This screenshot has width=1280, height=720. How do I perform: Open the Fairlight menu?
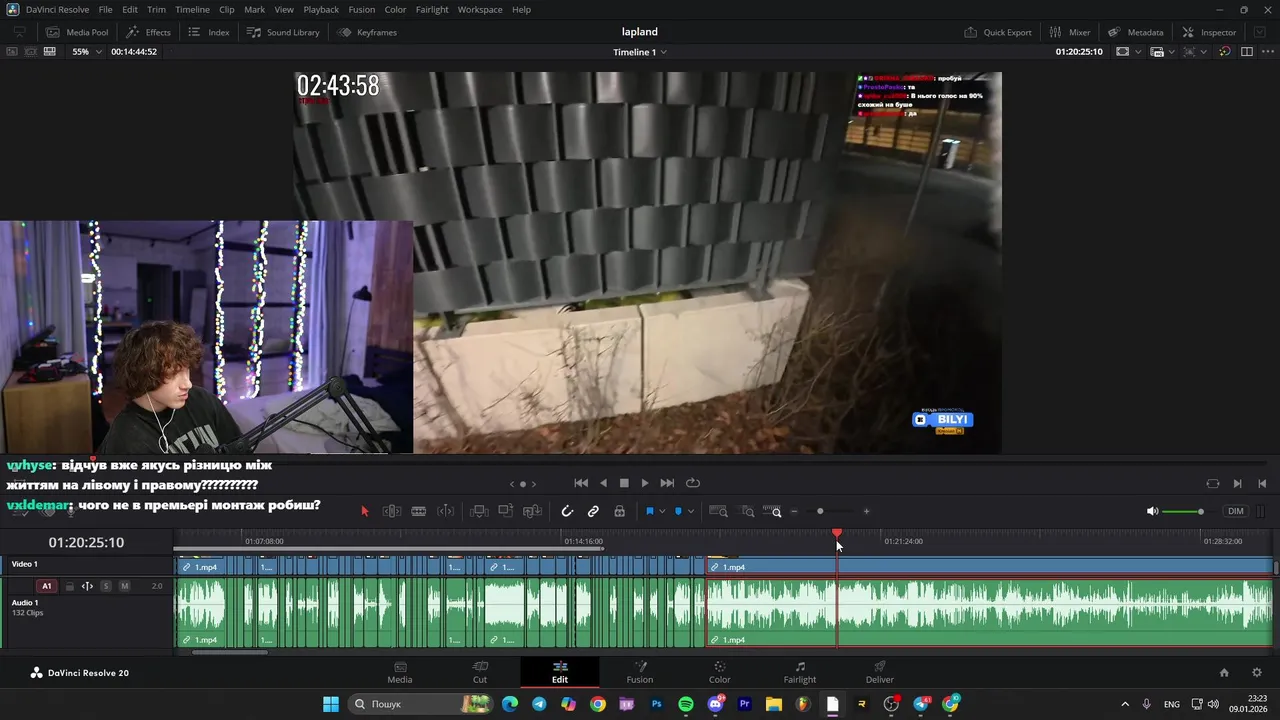click(432, 9)
